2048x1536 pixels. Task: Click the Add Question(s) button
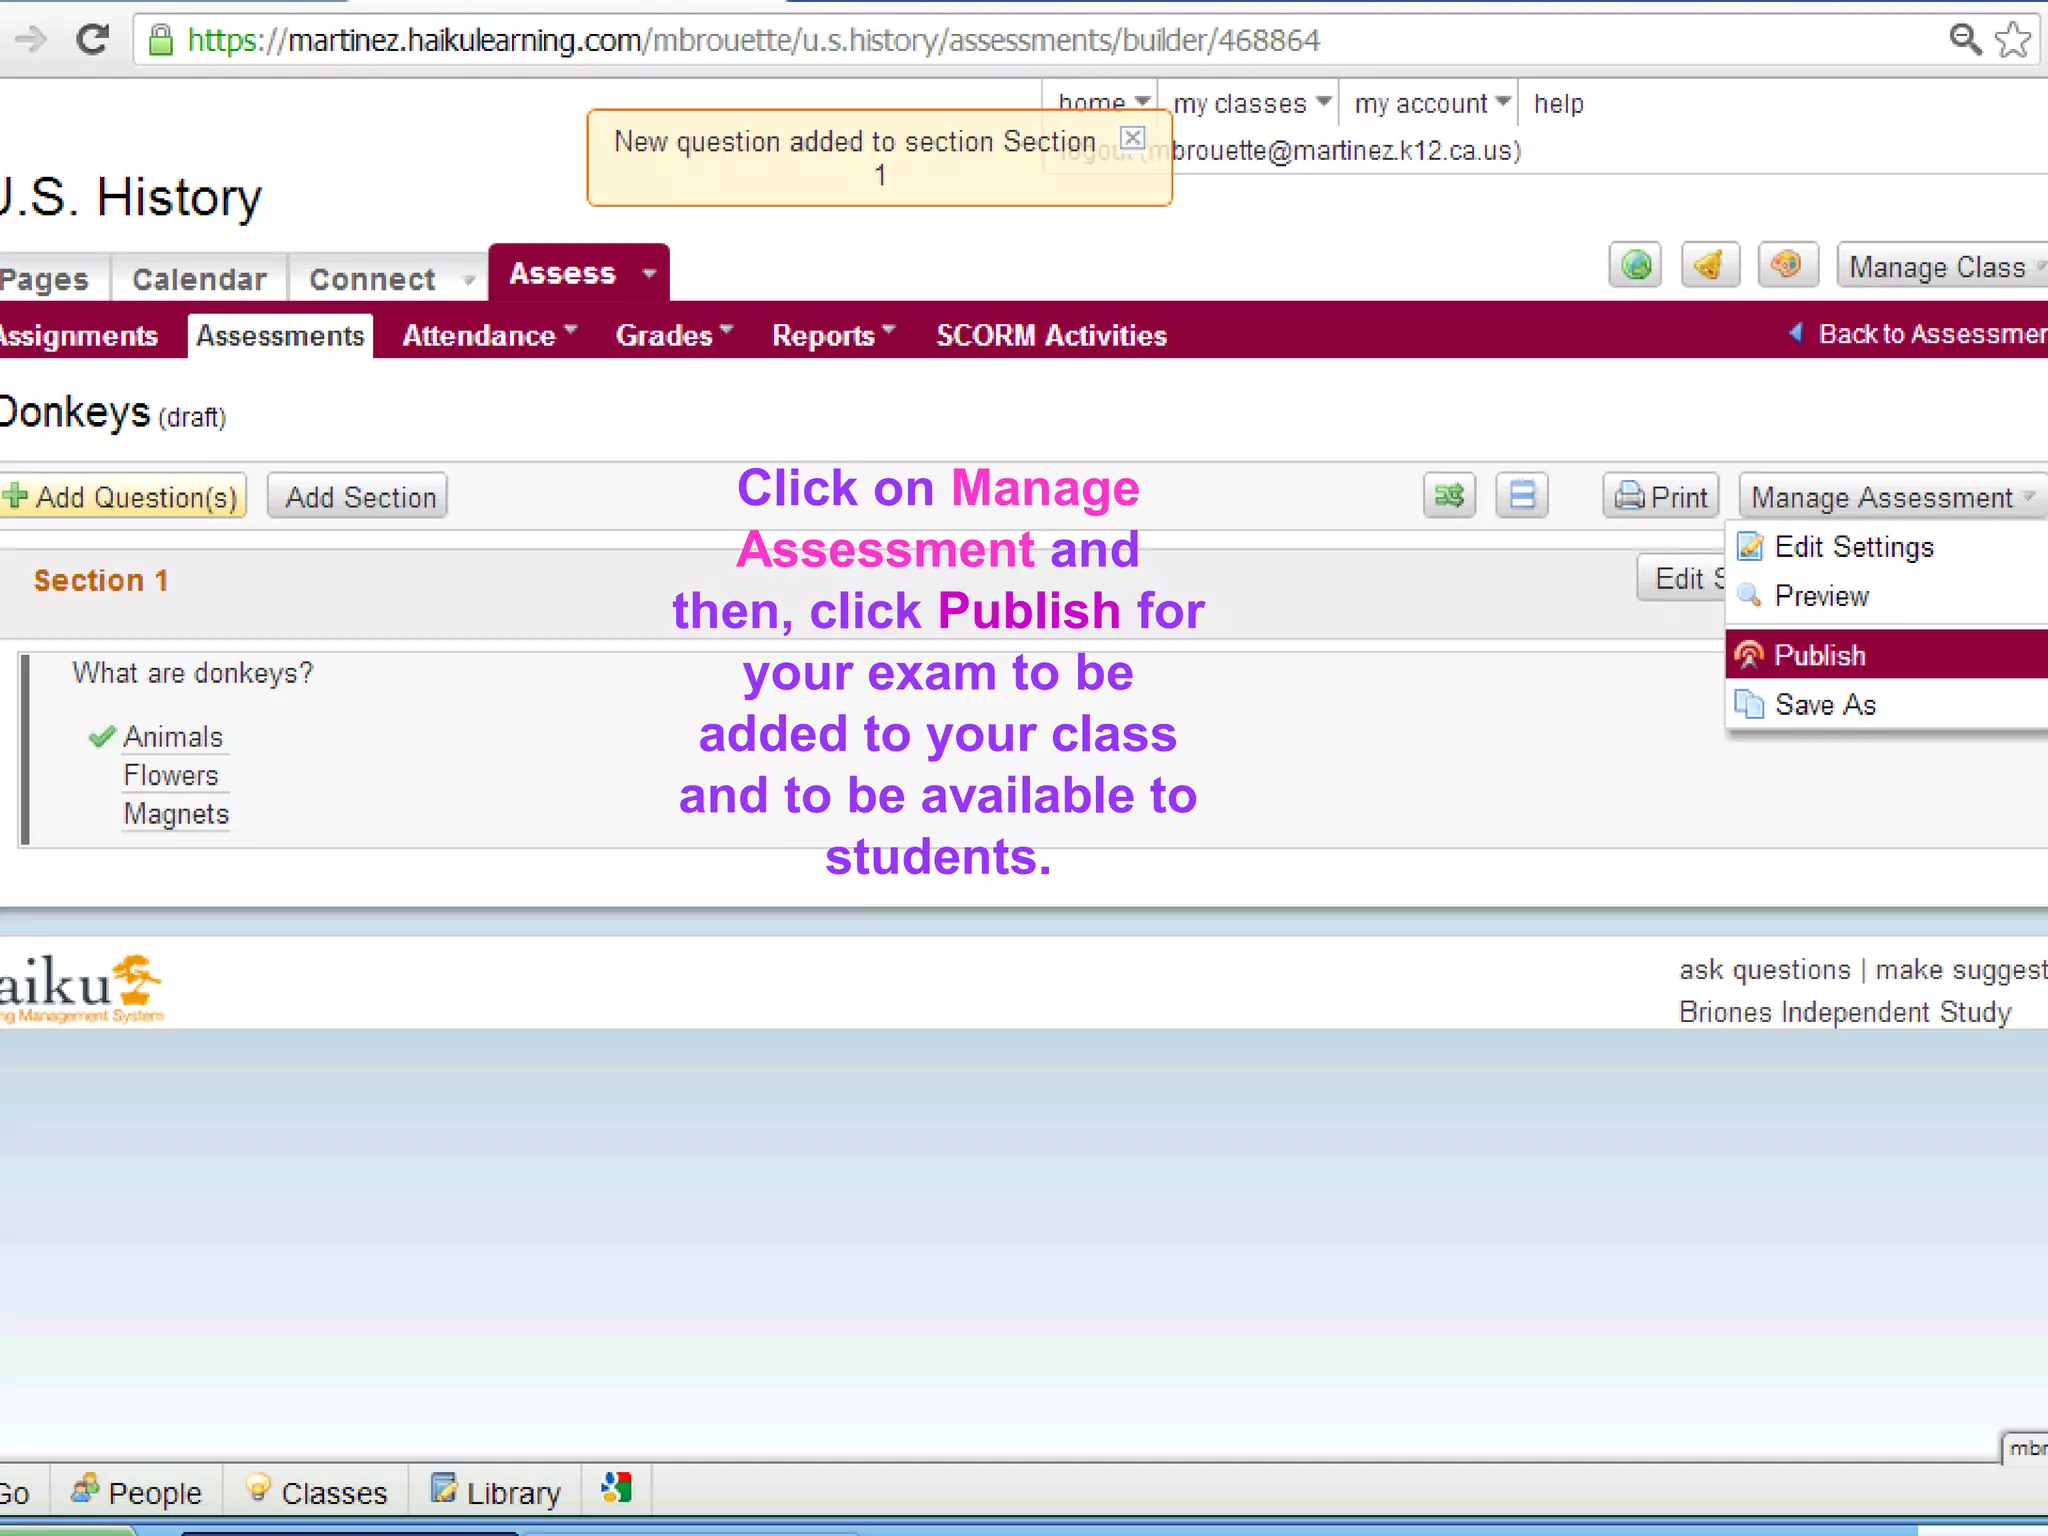[122, 497]
